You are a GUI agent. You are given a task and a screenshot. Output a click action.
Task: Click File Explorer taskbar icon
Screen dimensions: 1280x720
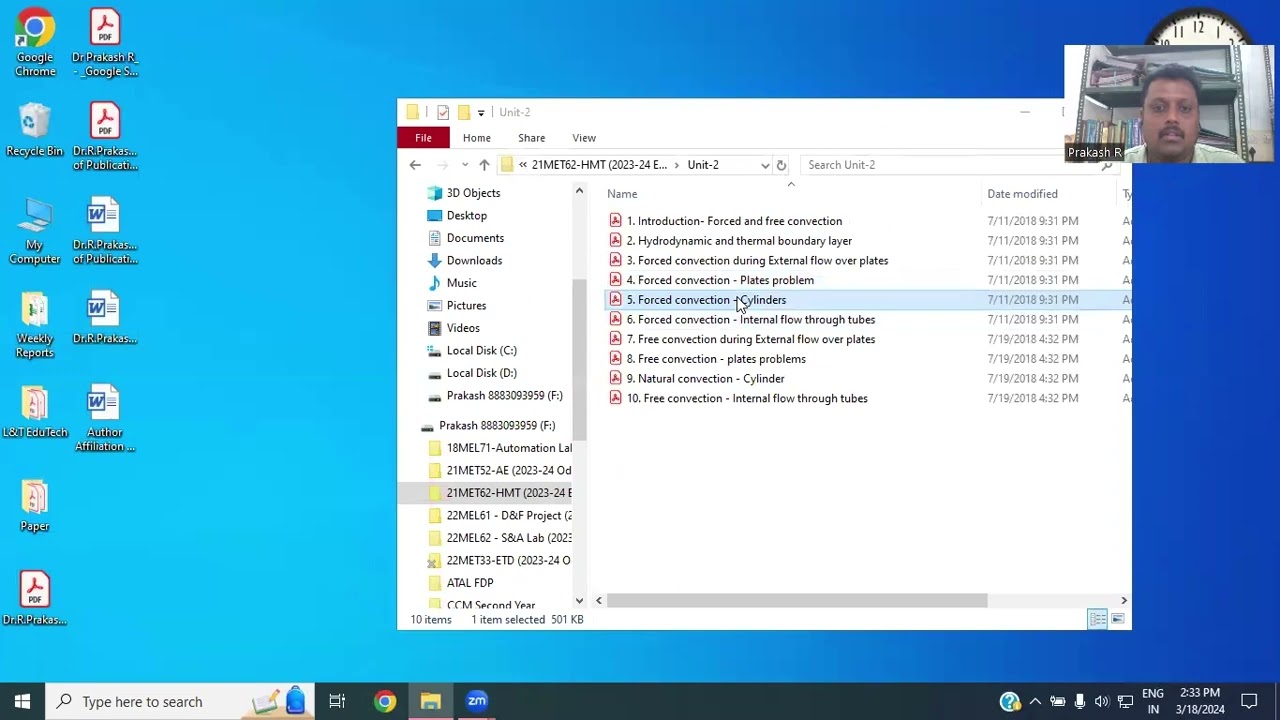tap(431, 702)
